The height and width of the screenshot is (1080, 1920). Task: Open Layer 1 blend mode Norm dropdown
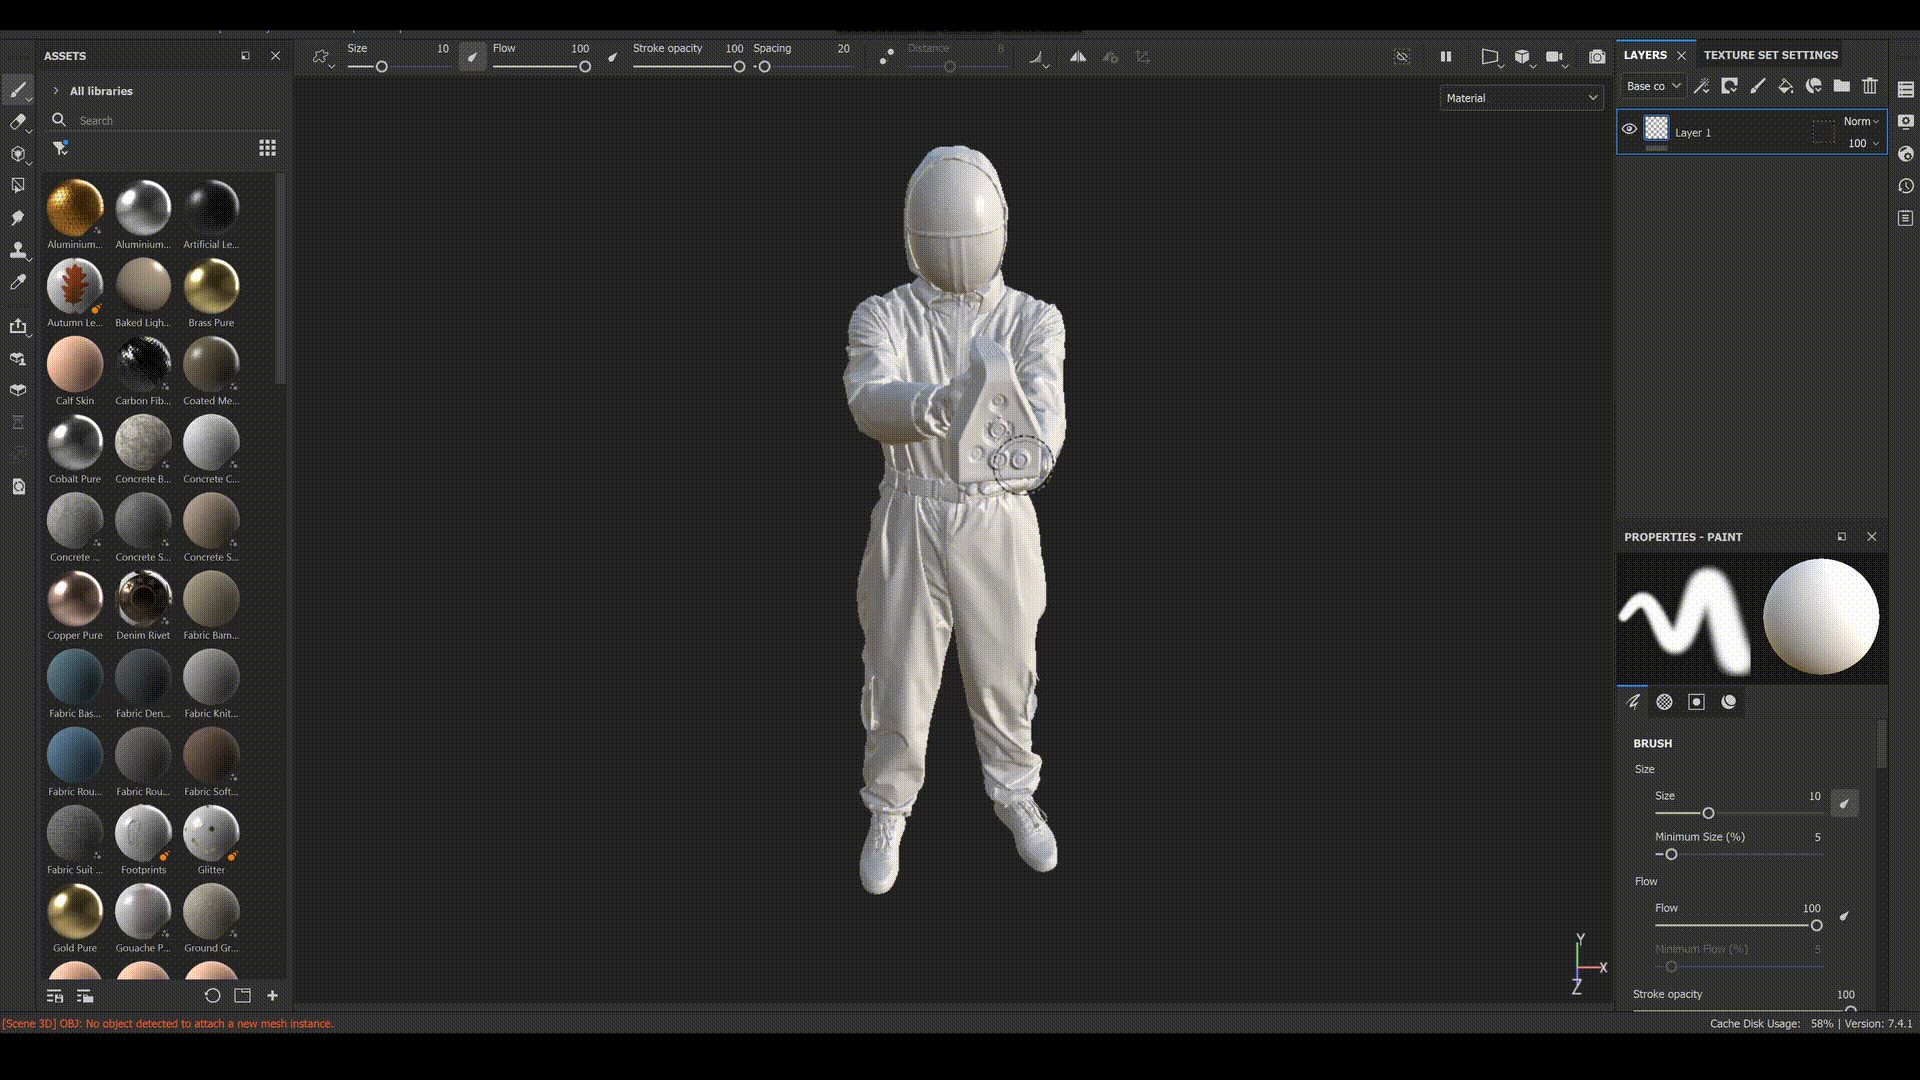(1861, 121)
